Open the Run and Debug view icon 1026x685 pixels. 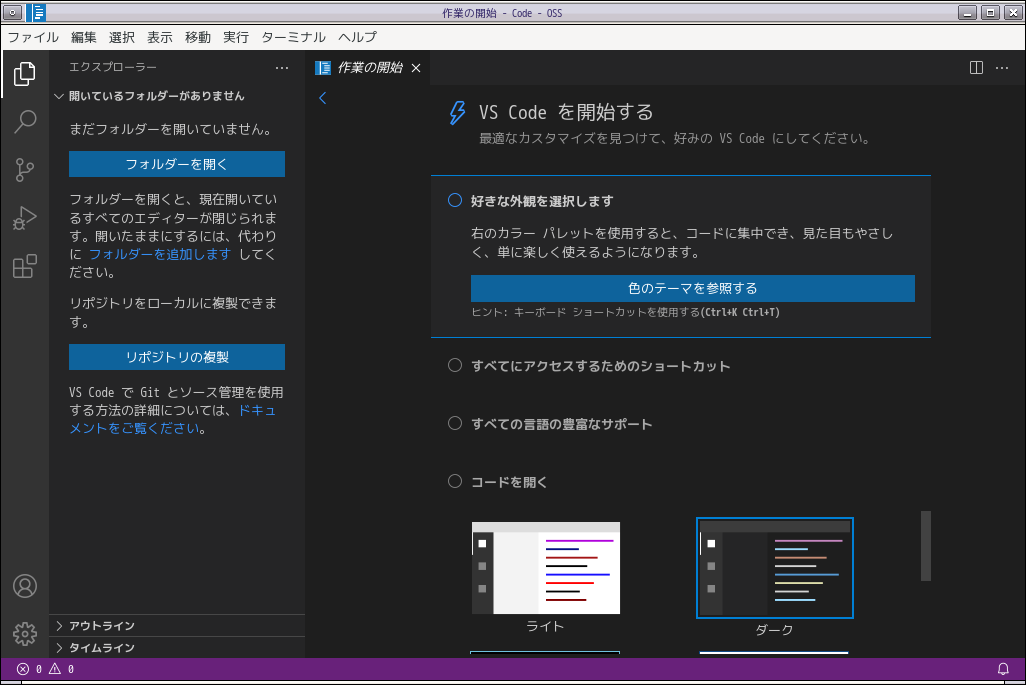[x=25, y=218]
